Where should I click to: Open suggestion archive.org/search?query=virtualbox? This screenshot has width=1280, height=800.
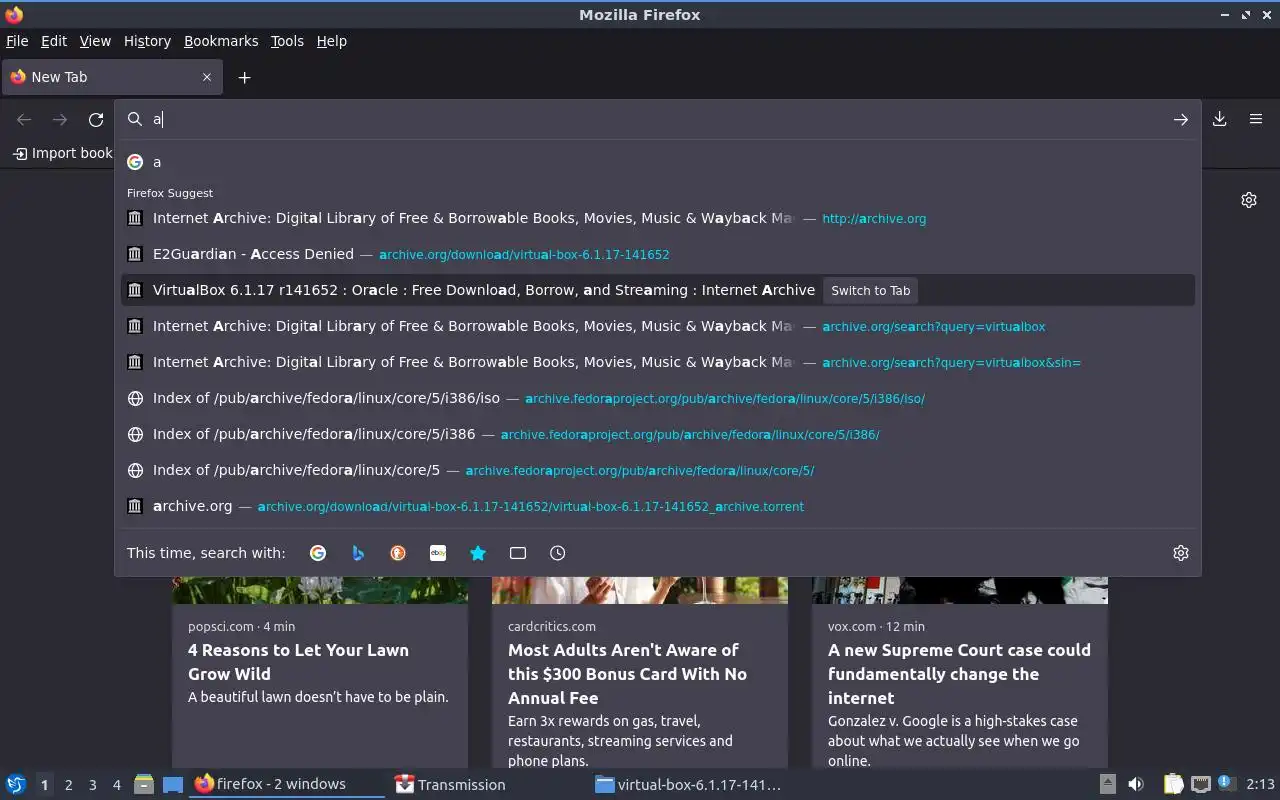coord(658,326)
